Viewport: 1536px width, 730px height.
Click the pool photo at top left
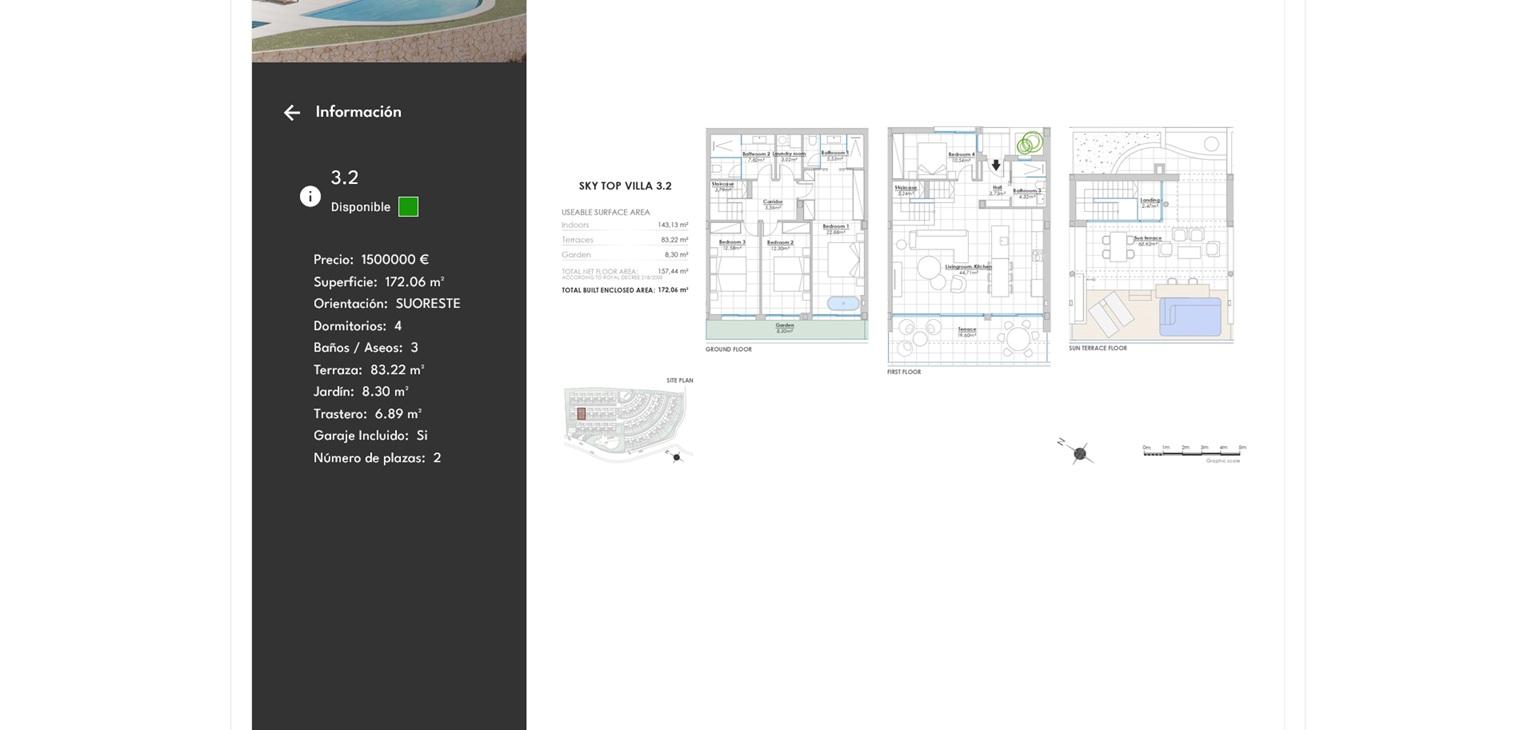coord(389,31)
